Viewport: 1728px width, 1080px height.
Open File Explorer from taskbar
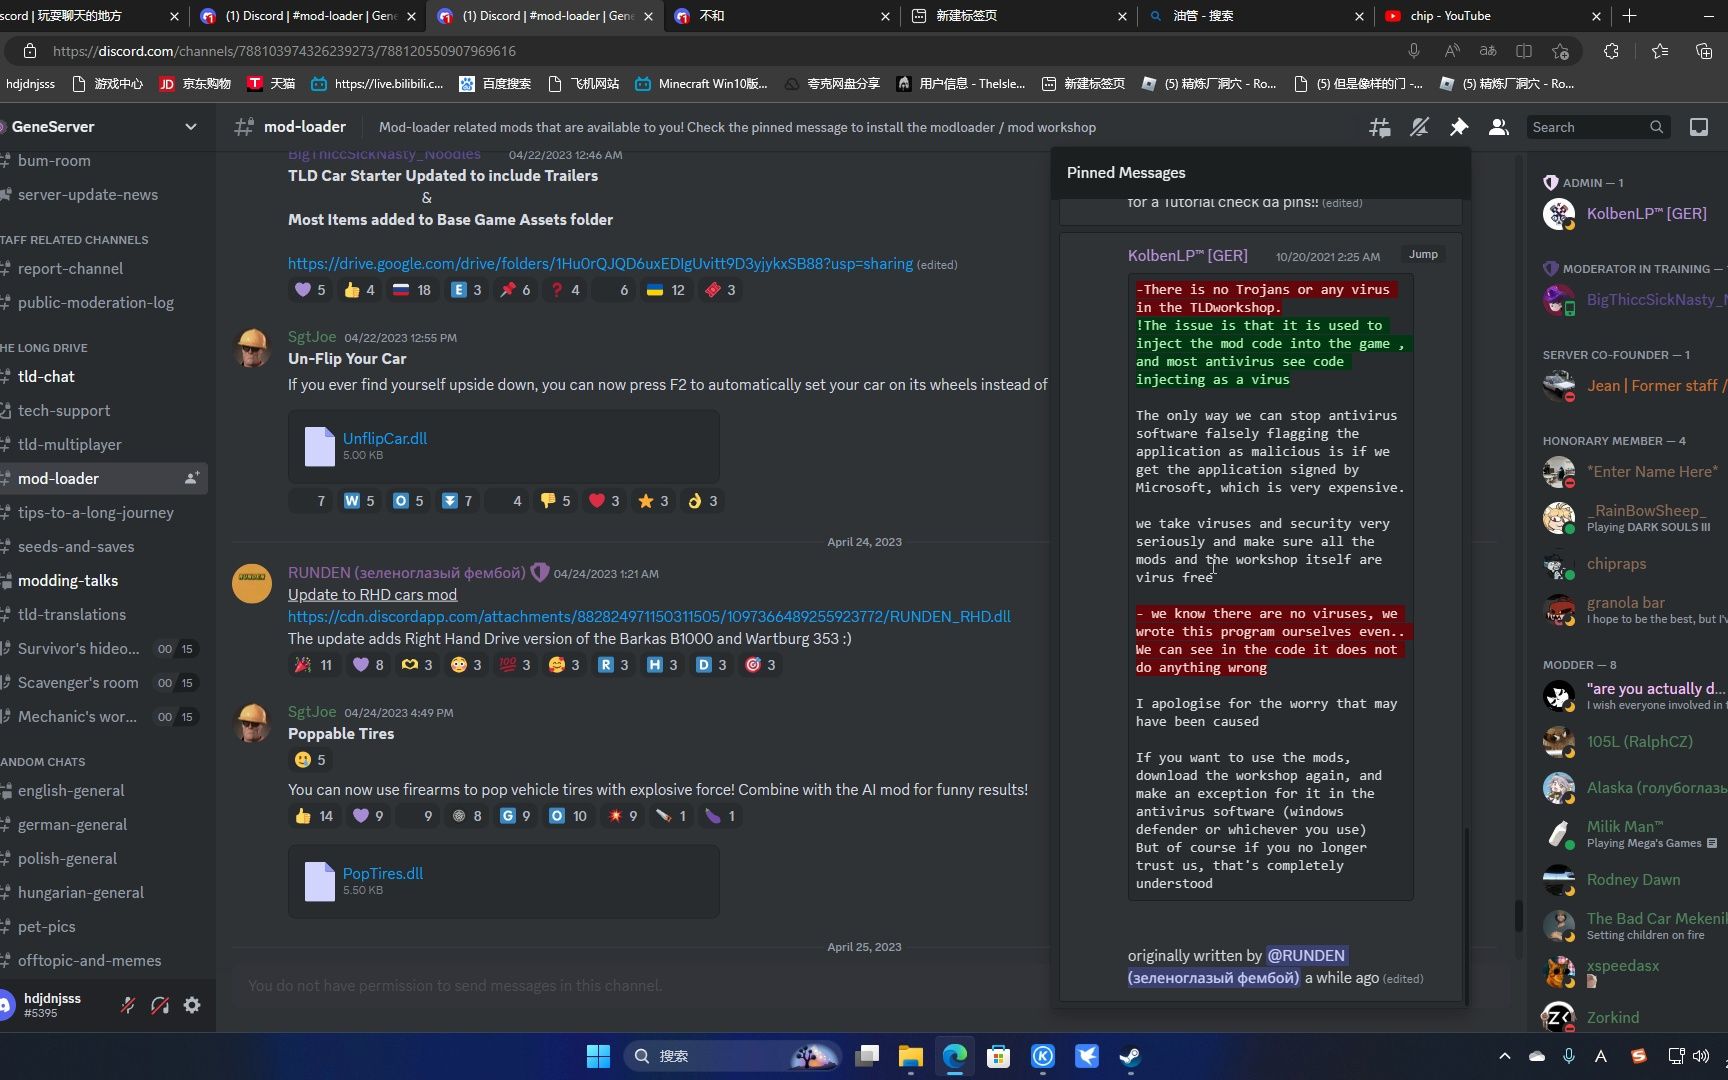pos(910,1056)
